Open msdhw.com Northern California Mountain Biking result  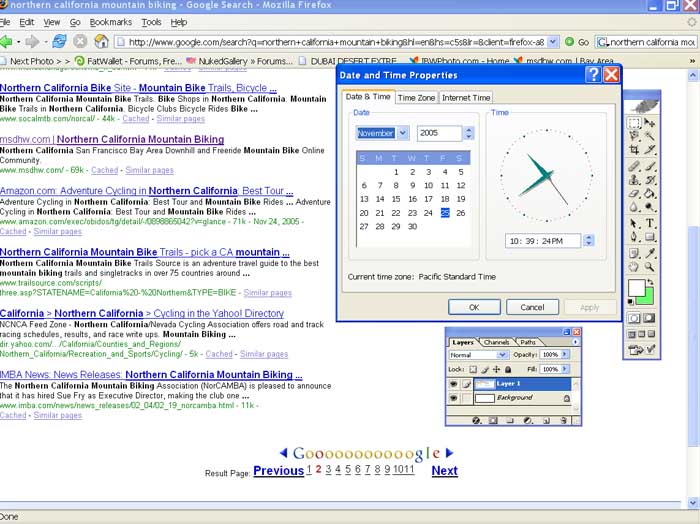pos(112,139)
